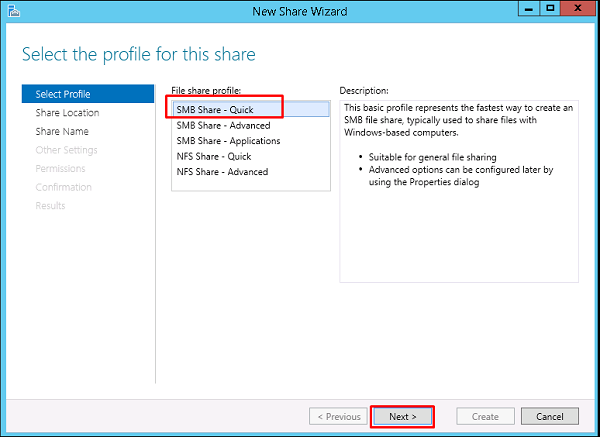Screen dimensions: 600x437
Task: Cancel the New Share Wizard
Action: [x=549, y=416]
